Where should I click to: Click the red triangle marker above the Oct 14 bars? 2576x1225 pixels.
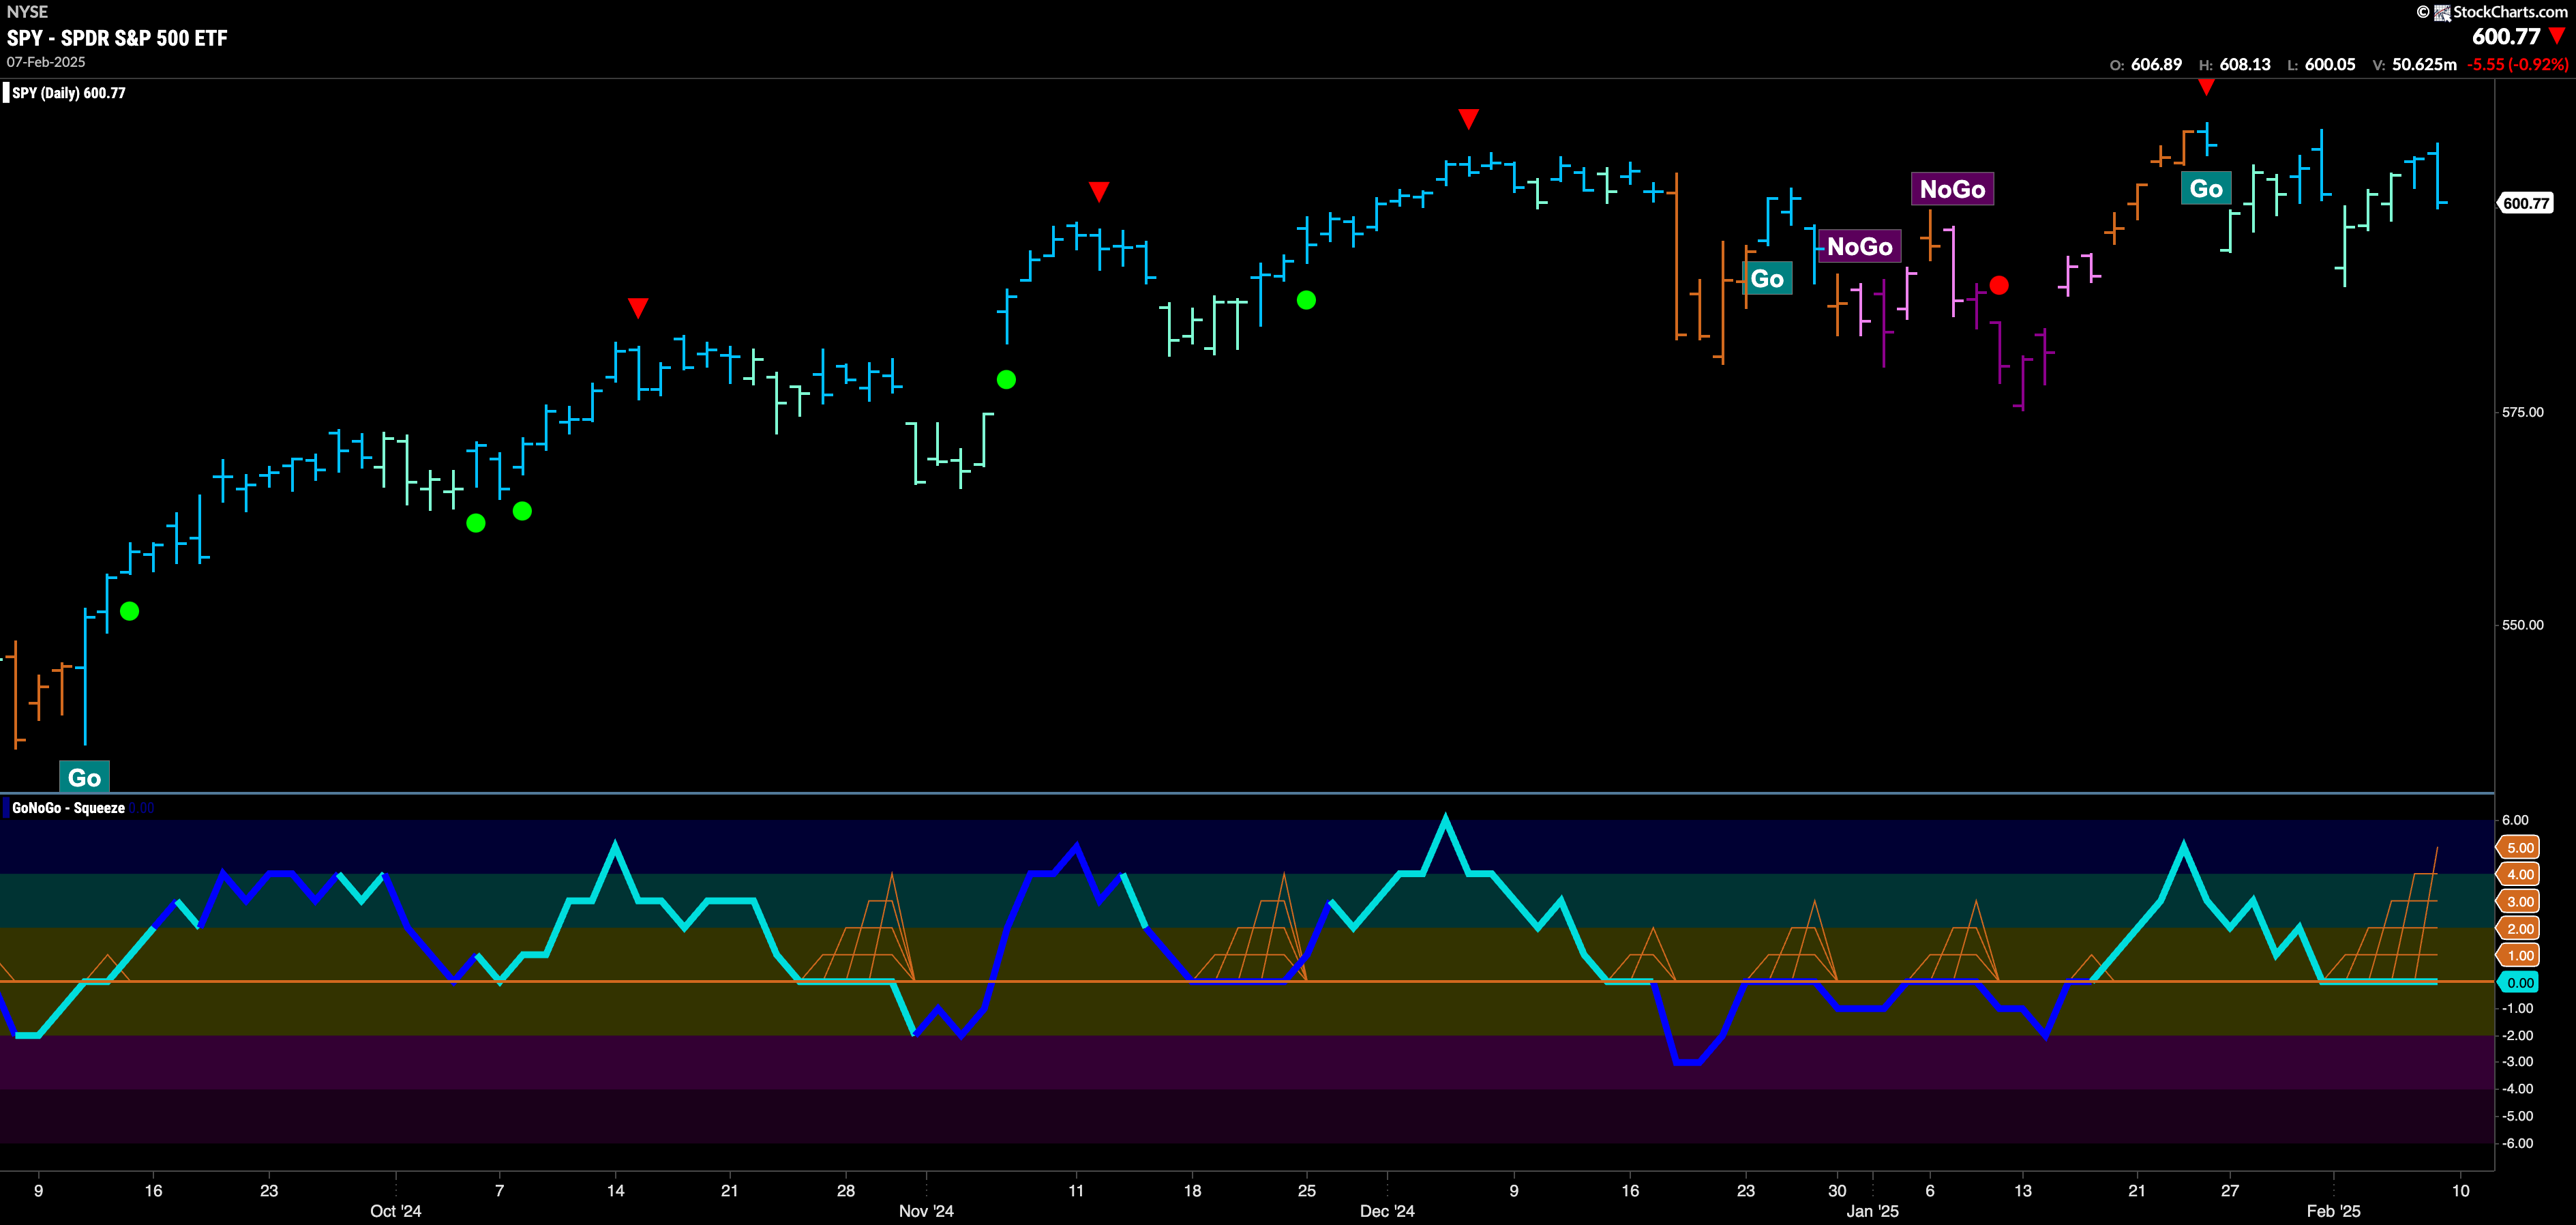638,307
